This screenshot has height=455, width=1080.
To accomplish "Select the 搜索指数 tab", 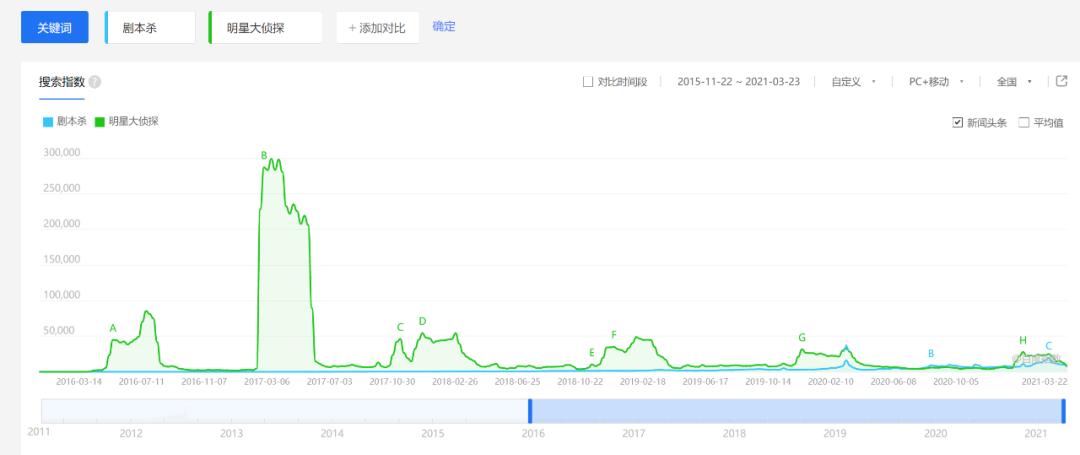I will 61,82.
